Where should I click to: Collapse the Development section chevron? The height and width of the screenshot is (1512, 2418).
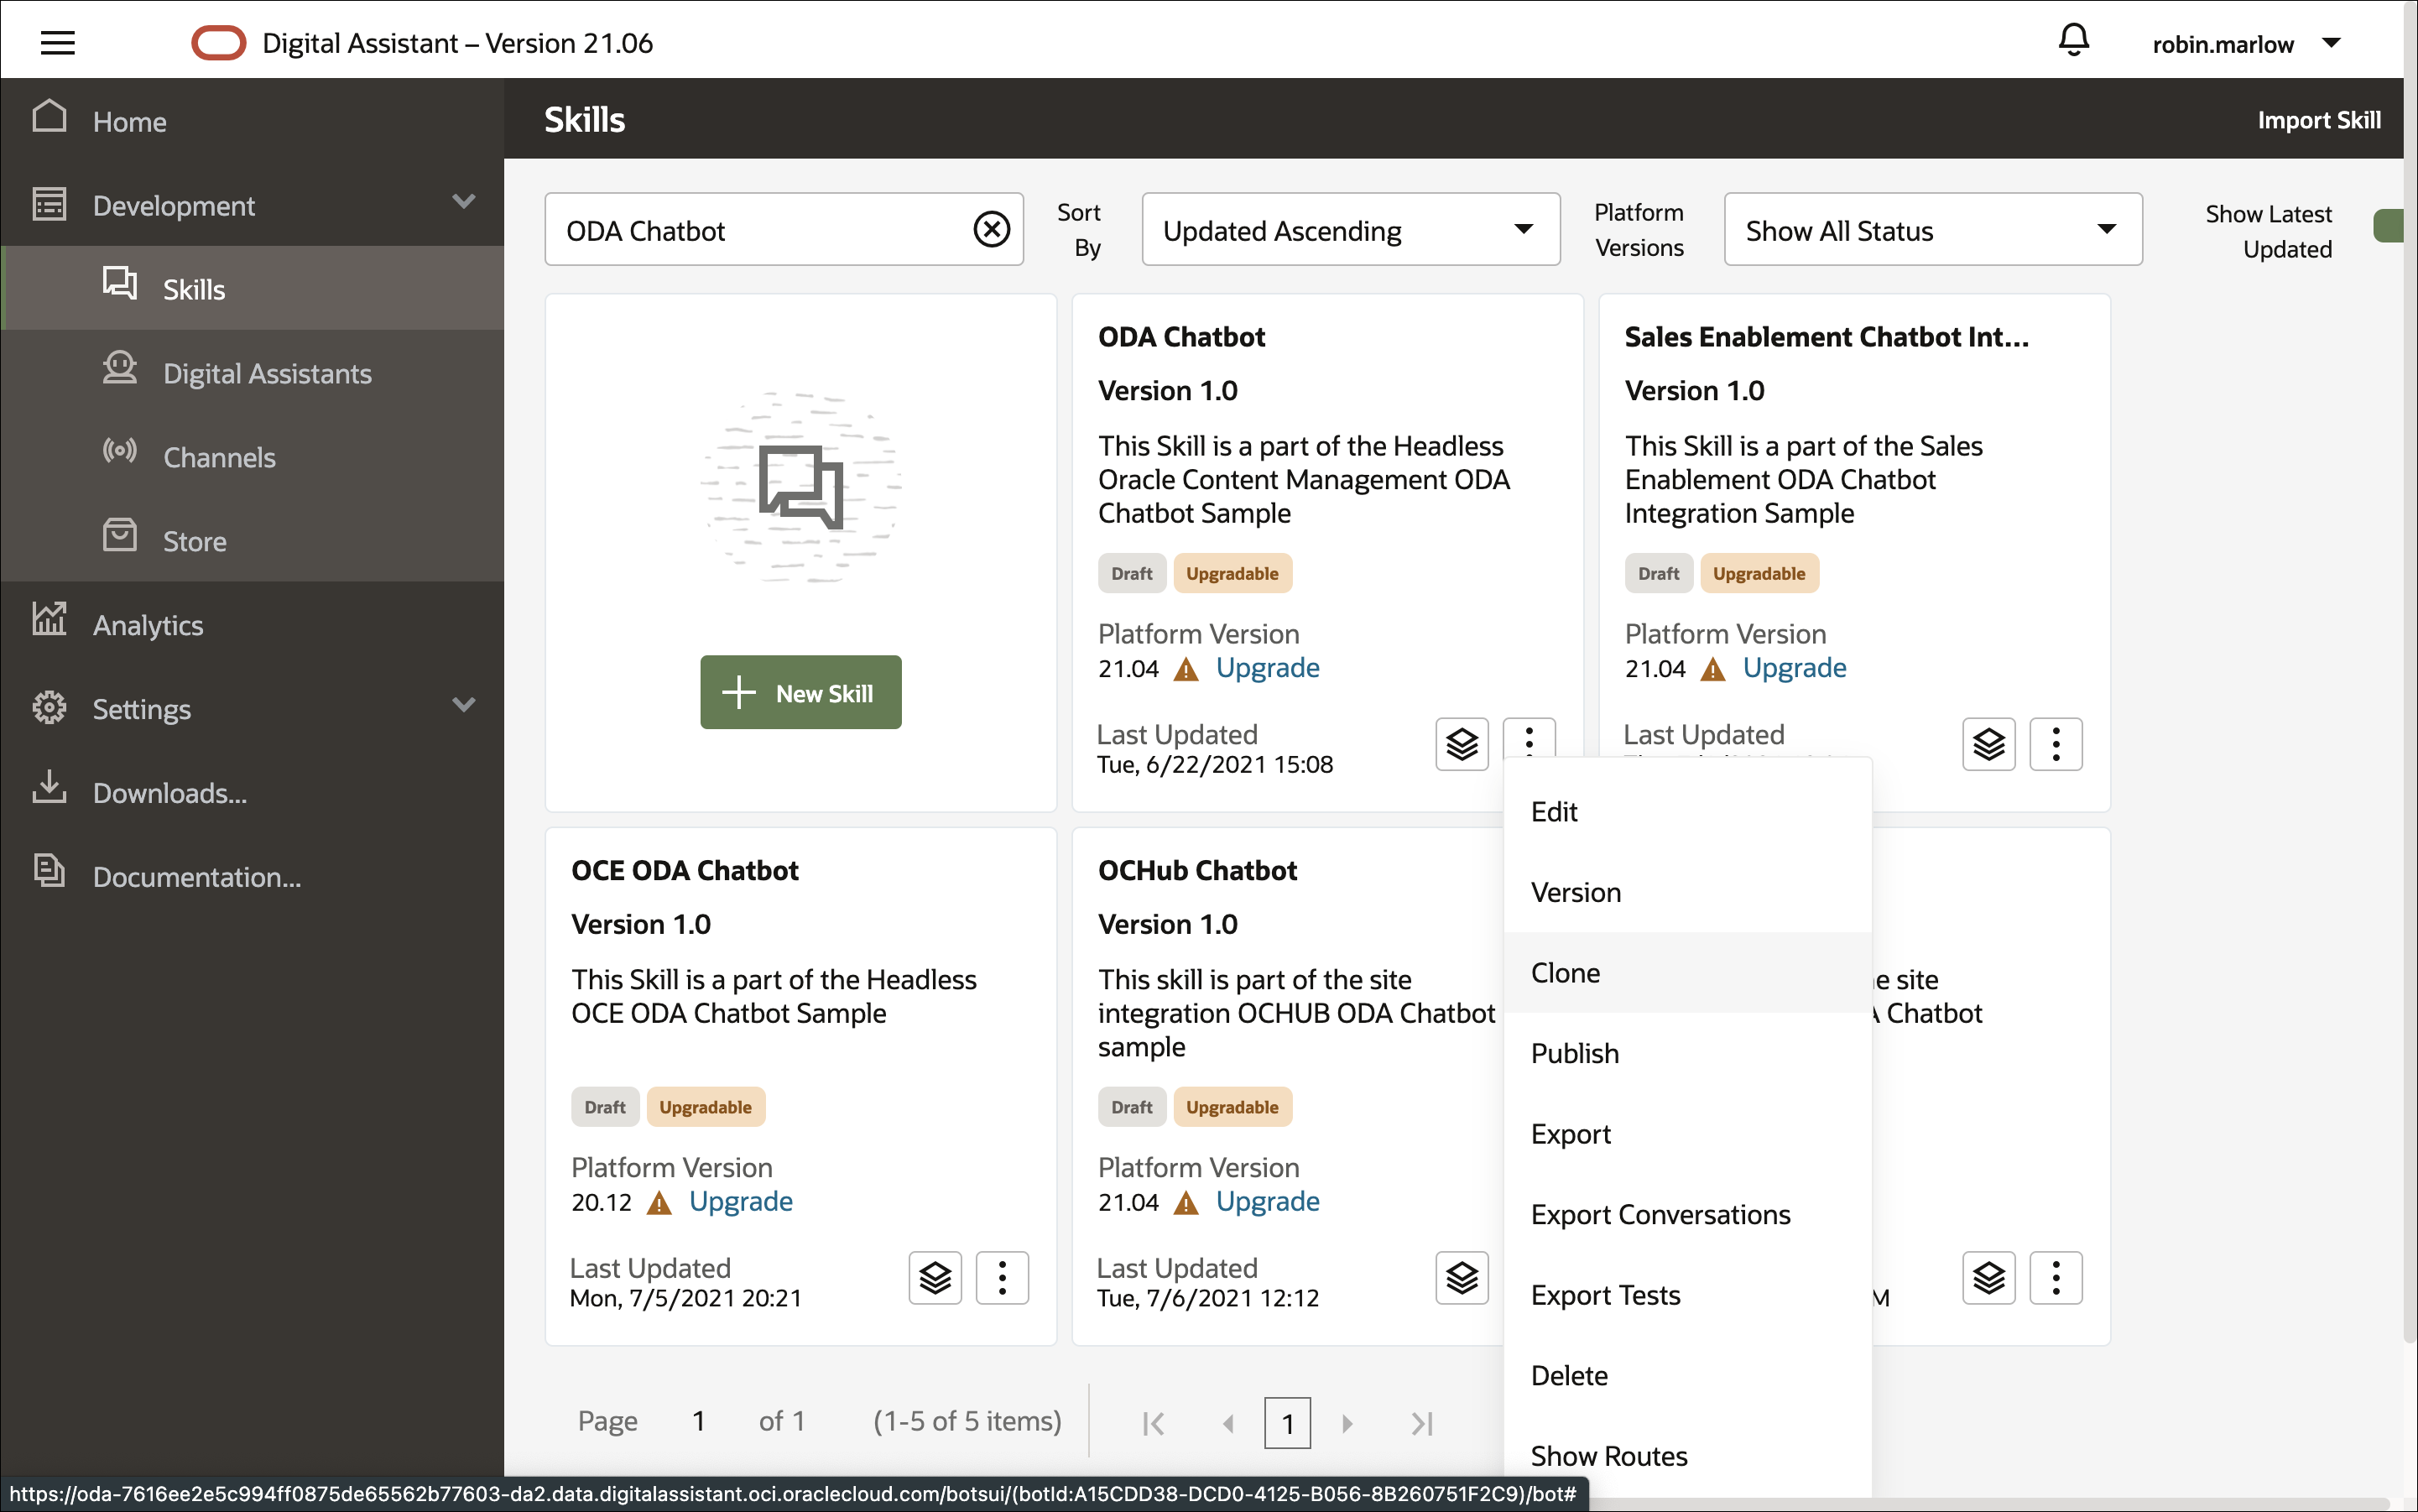point(464,201)
